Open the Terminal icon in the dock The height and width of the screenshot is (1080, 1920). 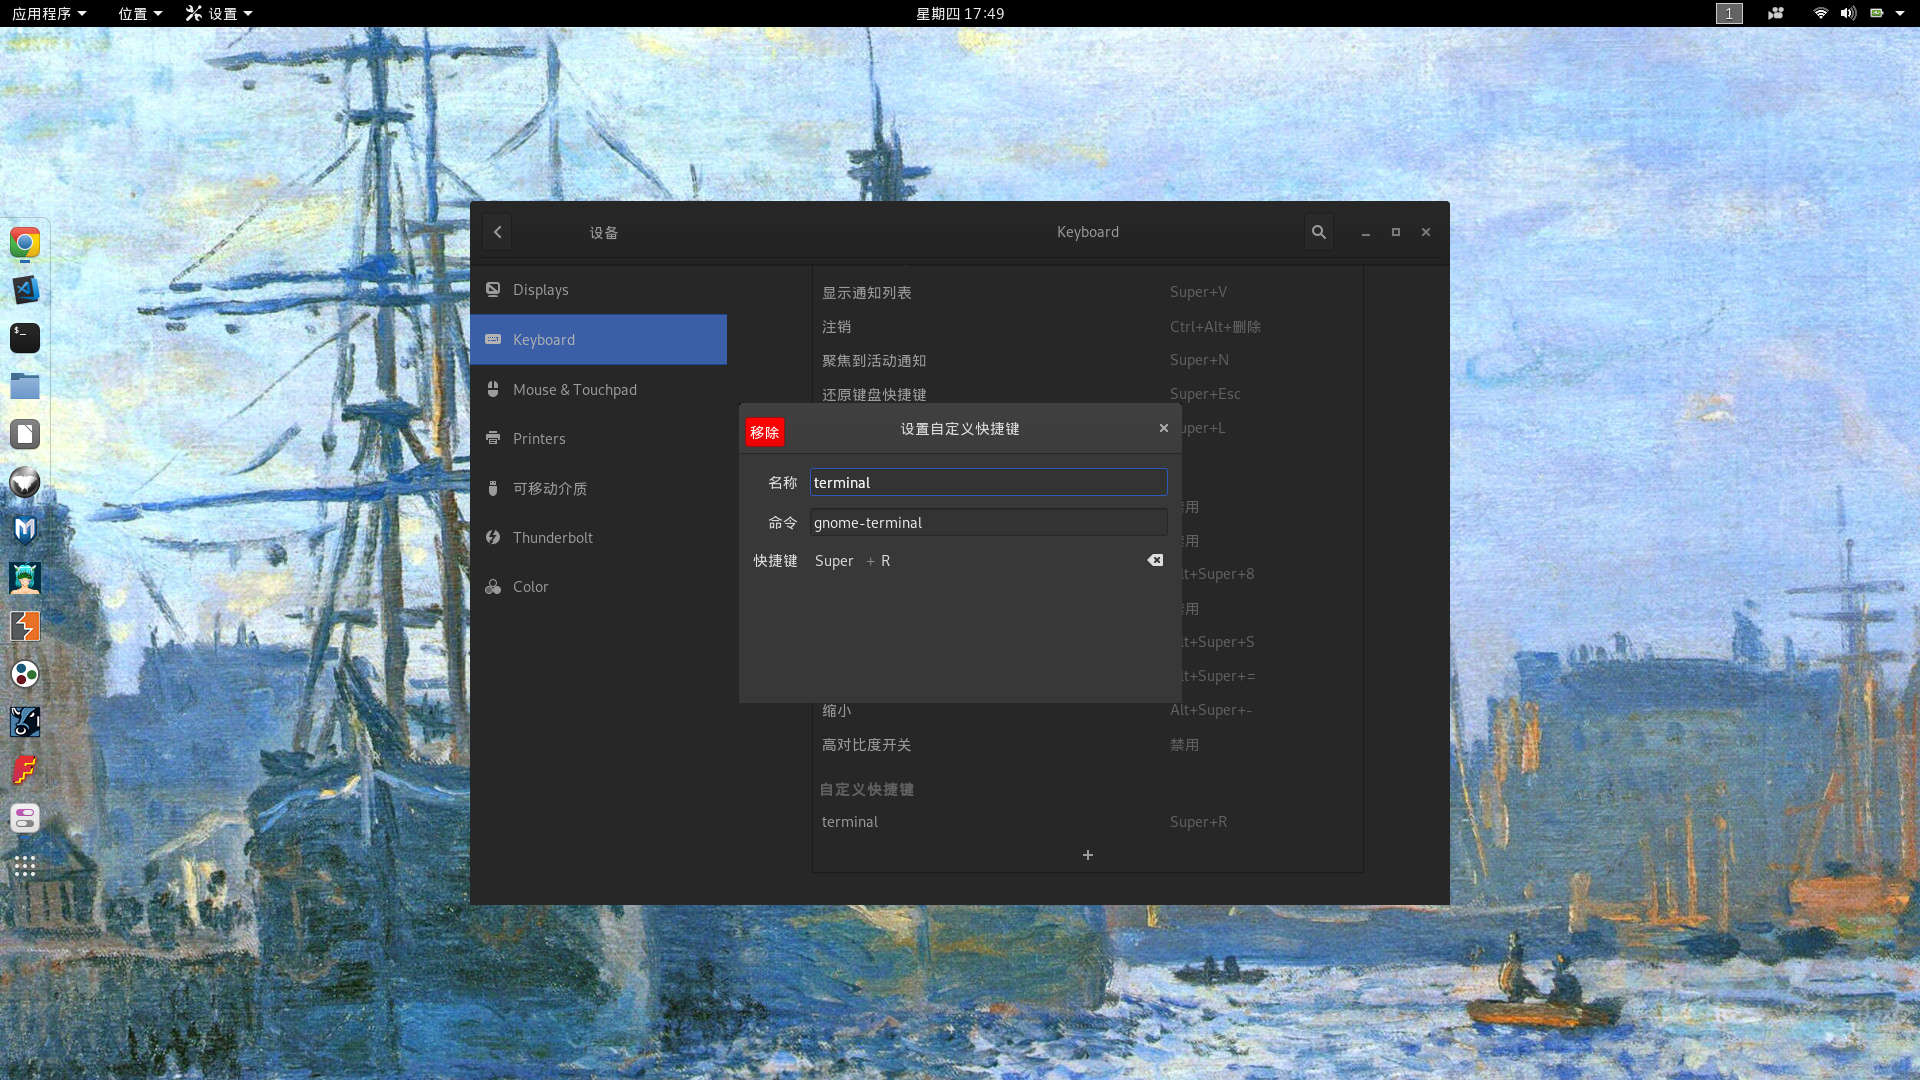(25, 338)
